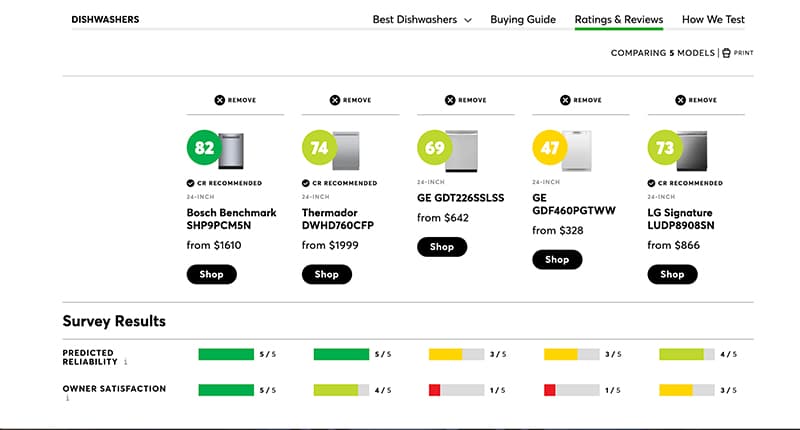Go to How We Test

pos(713,19)
